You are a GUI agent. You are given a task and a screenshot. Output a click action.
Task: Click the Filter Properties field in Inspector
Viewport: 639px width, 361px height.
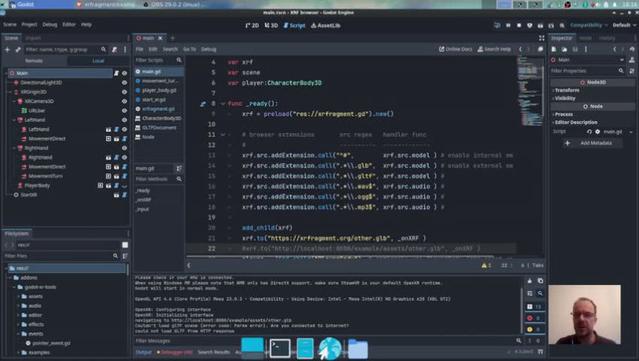[587, 71]
